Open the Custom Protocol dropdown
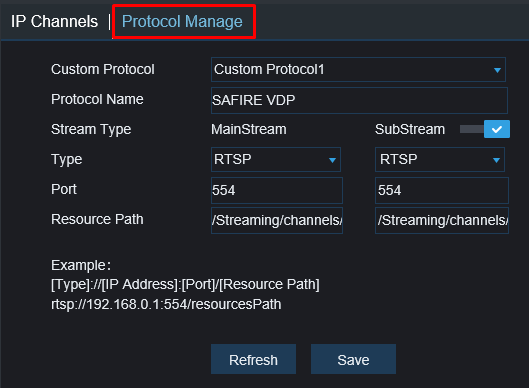529x388 pixels. (x=358, y=70)
